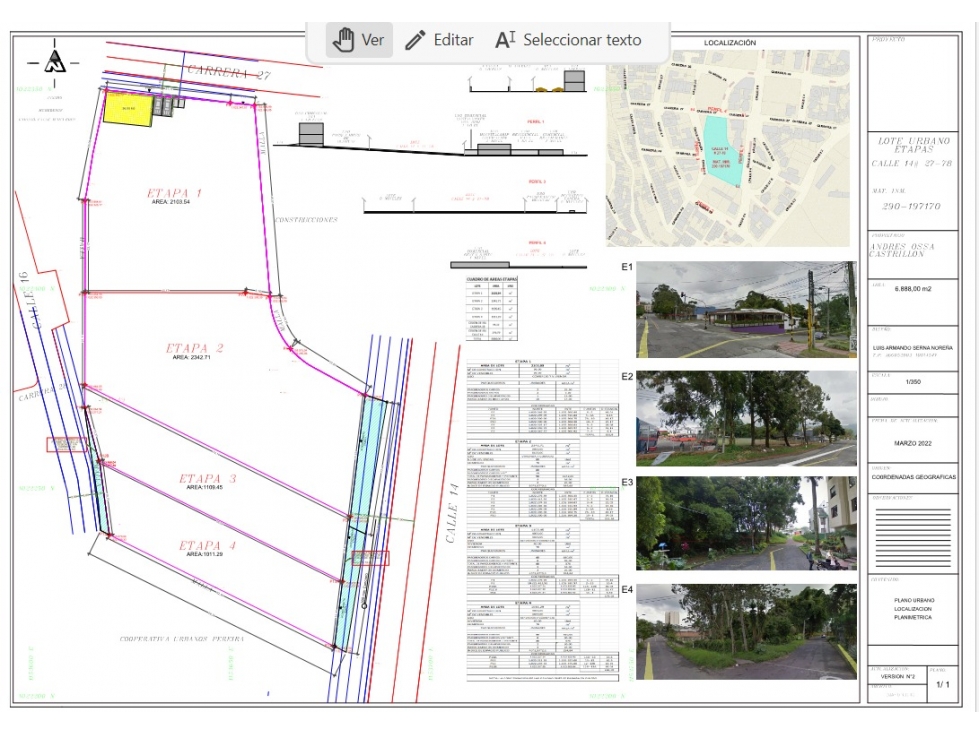
Task: Click the CONSTRUCCIONES label on plan
Action: click(x=307, y=220)
